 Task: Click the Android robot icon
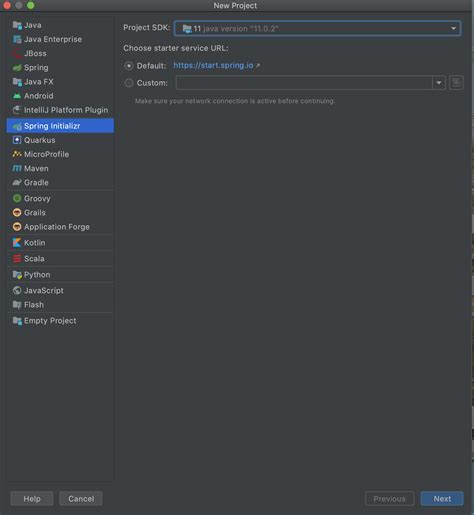pos(17,96)
